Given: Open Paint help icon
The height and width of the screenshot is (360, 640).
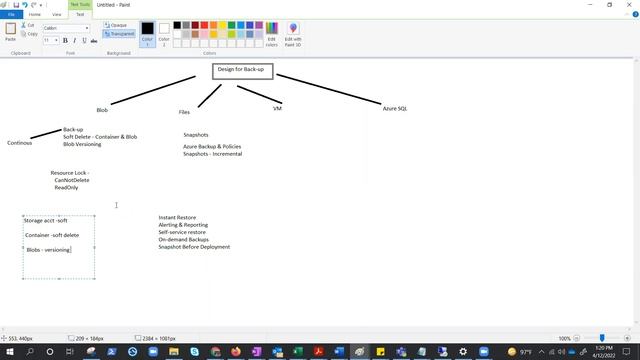Looking at the screenshot, I should tap(636, 14).
